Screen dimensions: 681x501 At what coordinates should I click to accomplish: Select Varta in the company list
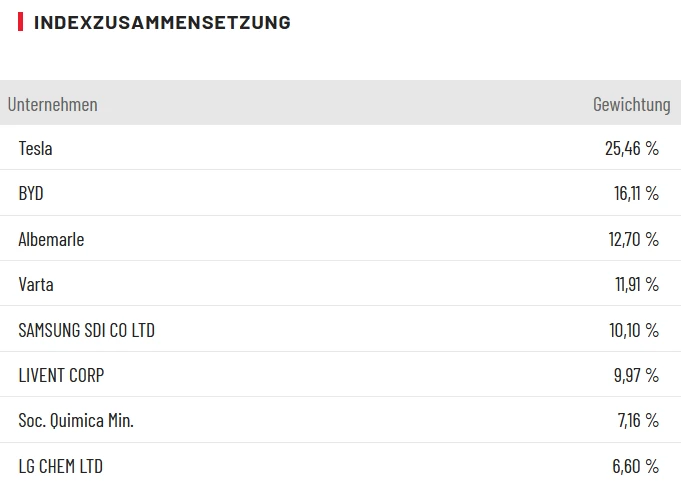[x=36, y=285]
